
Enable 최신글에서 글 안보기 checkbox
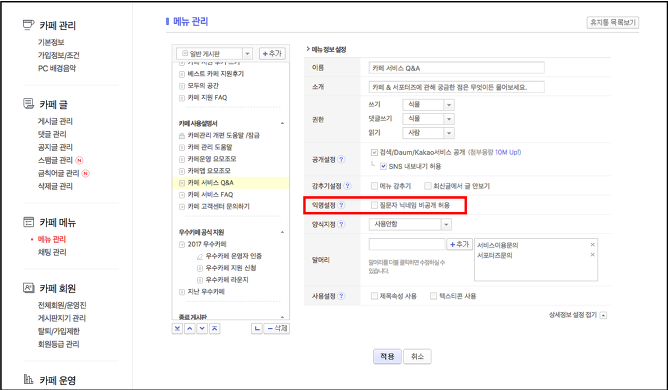tap(428, 186)
